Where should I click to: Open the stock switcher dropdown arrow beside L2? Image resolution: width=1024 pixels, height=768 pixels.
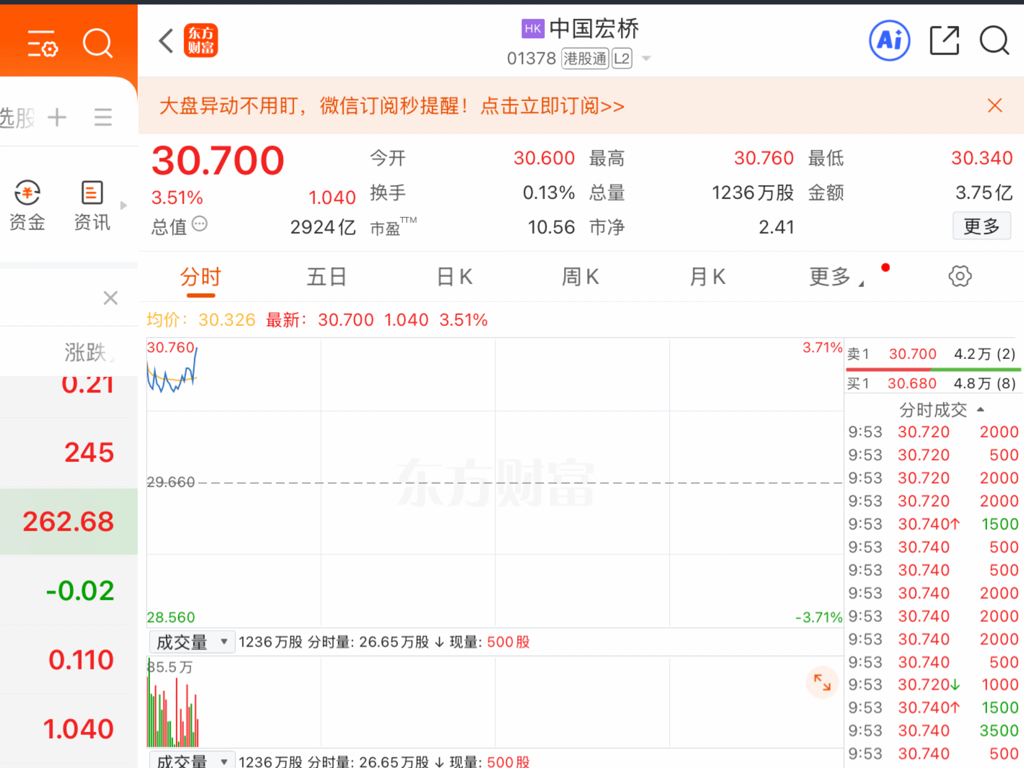[x=646, y=59]
